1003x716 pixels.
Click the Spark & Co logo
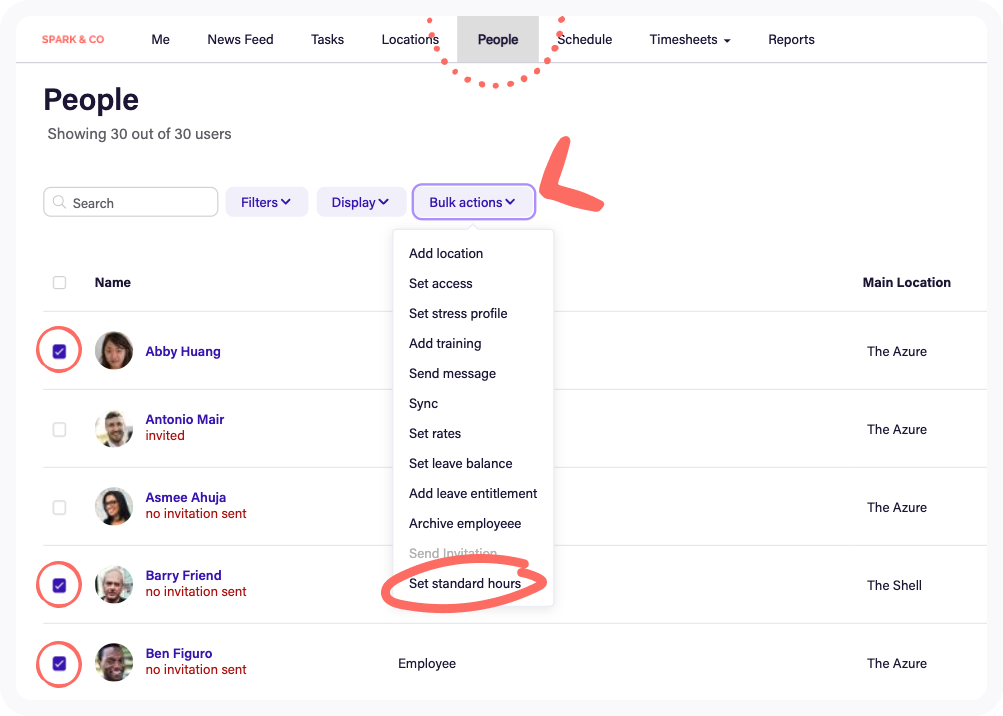pyautogui.click(x=73, y=40)
